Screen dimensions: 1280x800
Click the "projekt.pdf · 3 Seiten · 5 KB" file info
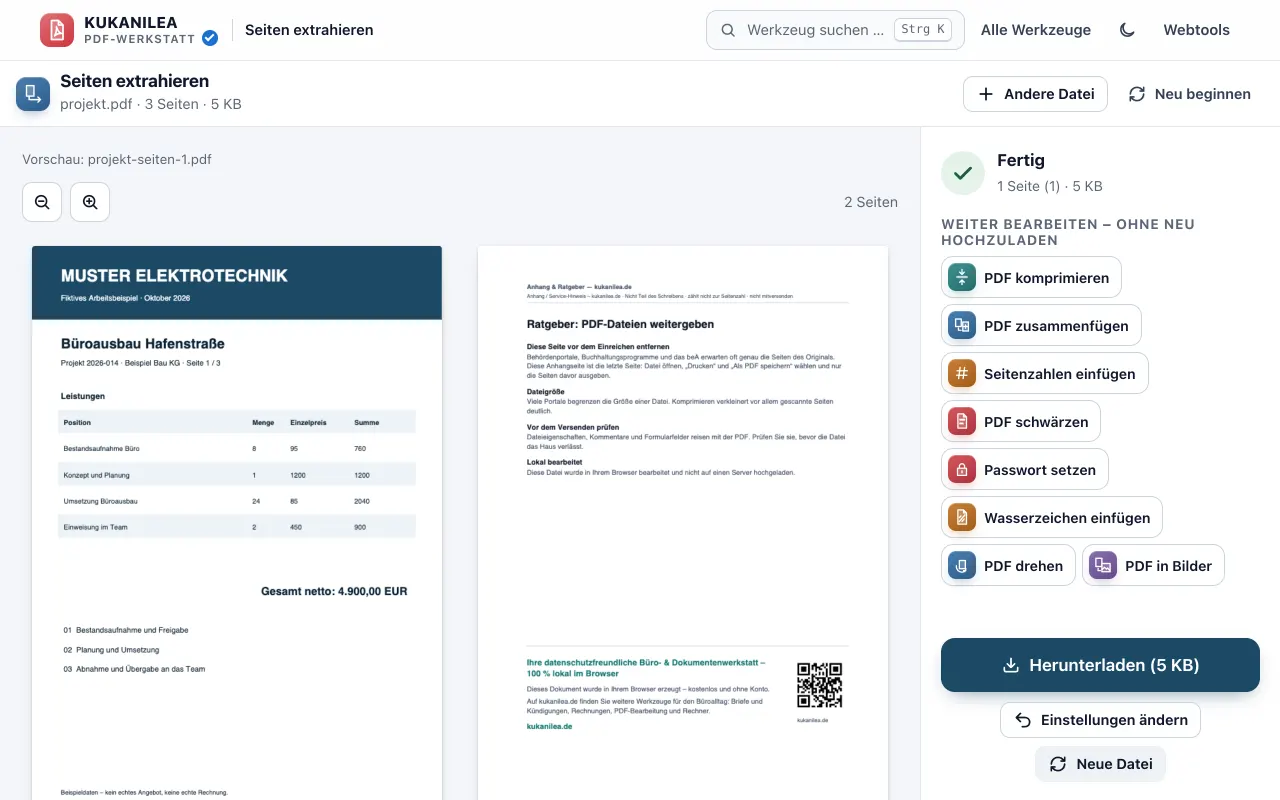(151, 104)
